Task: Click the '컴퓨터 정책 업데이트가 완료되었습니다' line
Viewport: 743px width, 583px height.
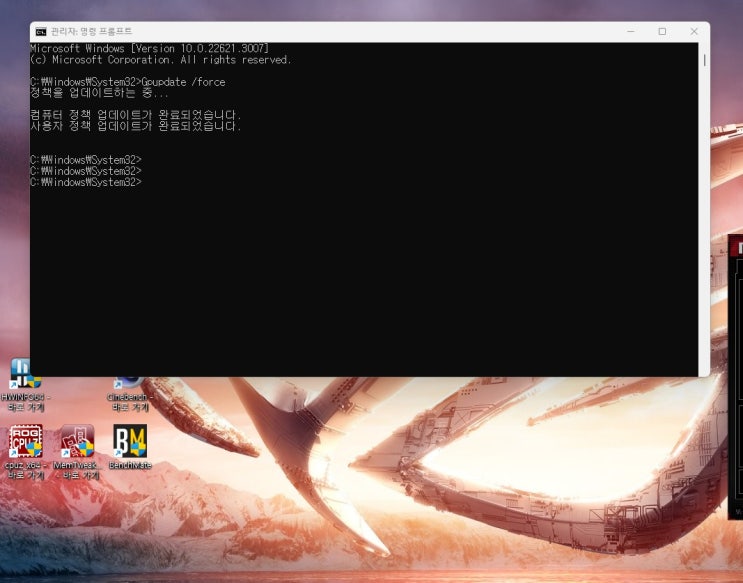Action: (x=136, y=115)
